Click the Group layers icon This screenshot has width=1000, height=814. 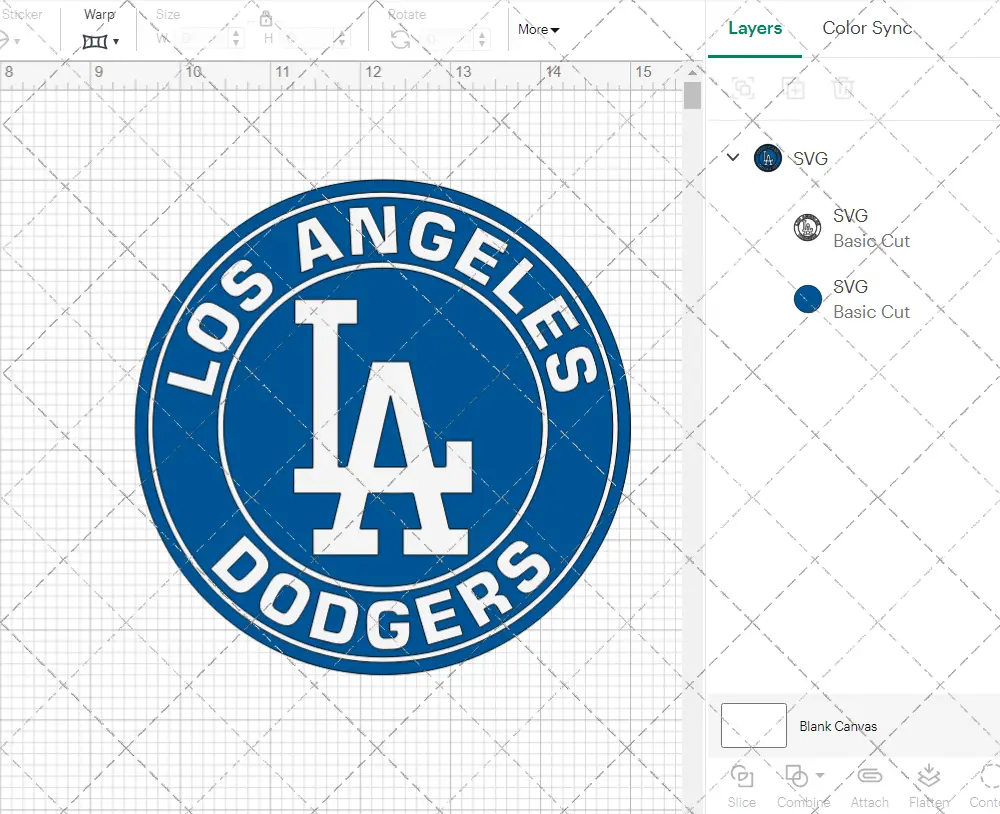point(743,88)
